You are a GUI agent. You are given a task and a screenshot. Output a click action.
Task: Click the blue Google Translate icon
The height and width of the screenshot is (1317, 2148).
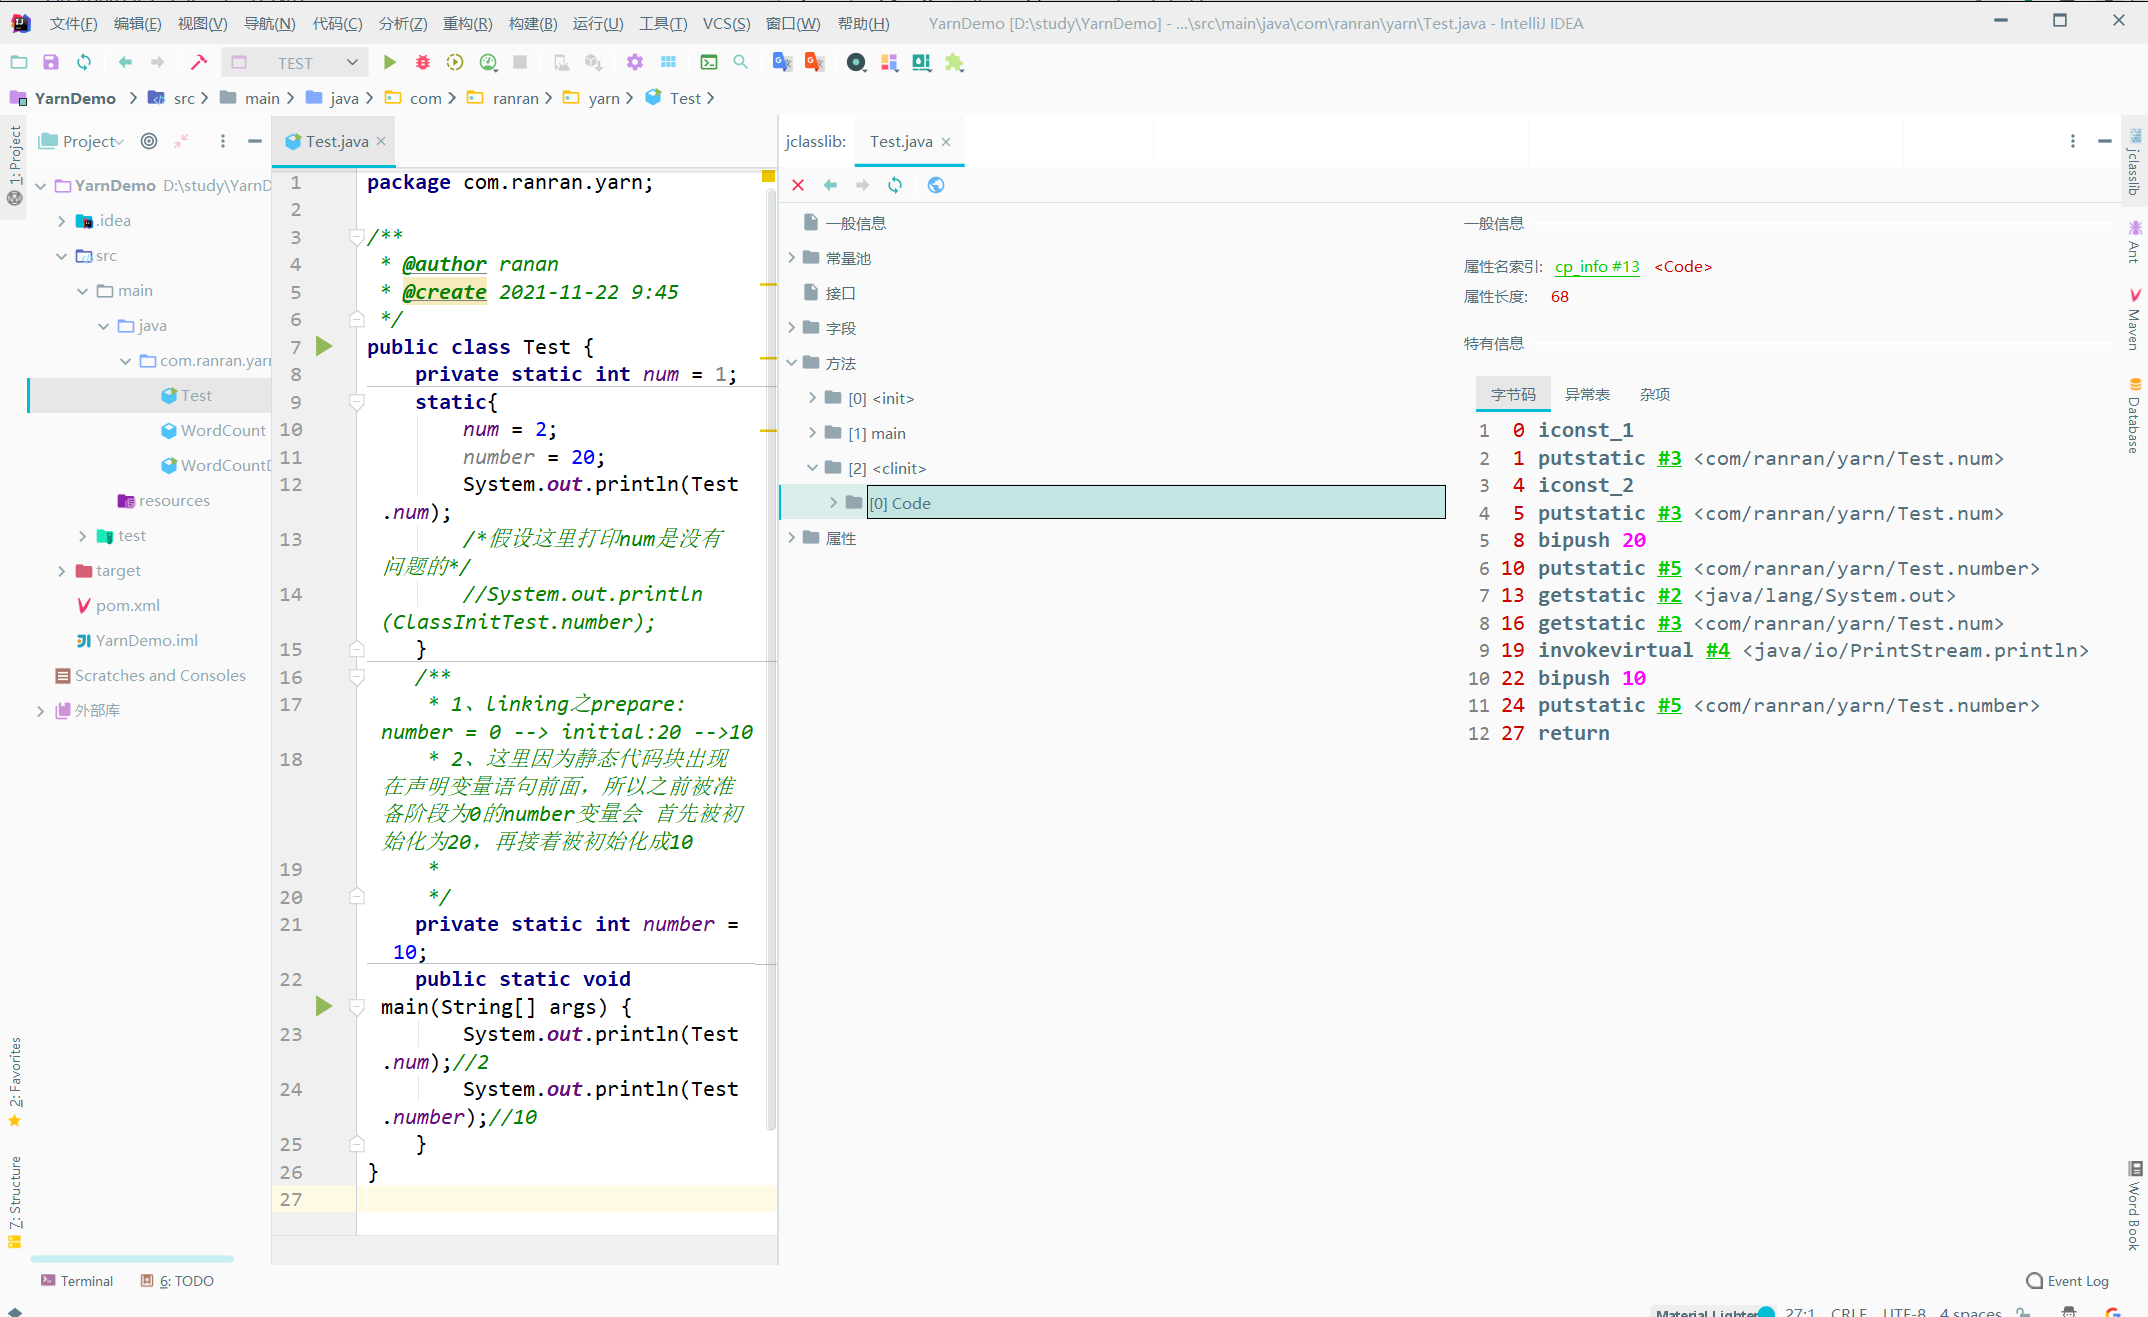coord(782,62)
